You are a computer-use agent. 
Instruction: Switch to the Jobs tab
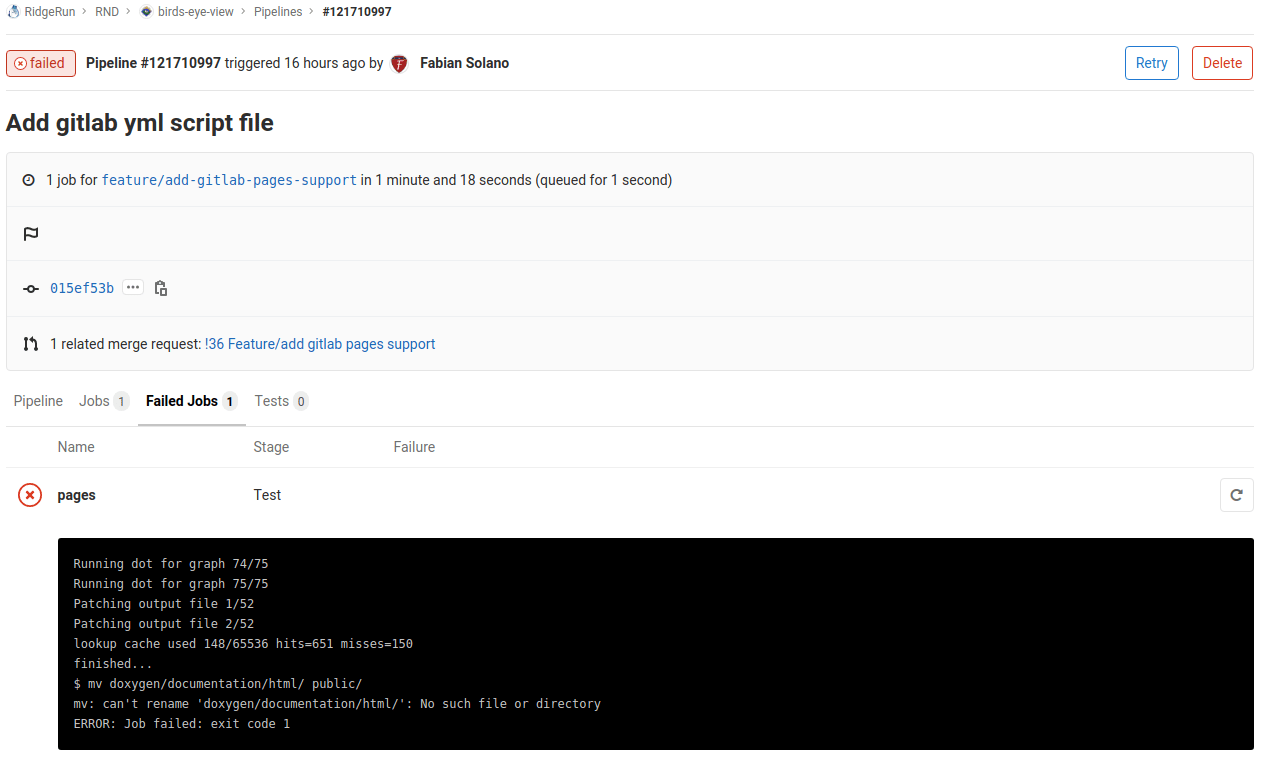96,401
